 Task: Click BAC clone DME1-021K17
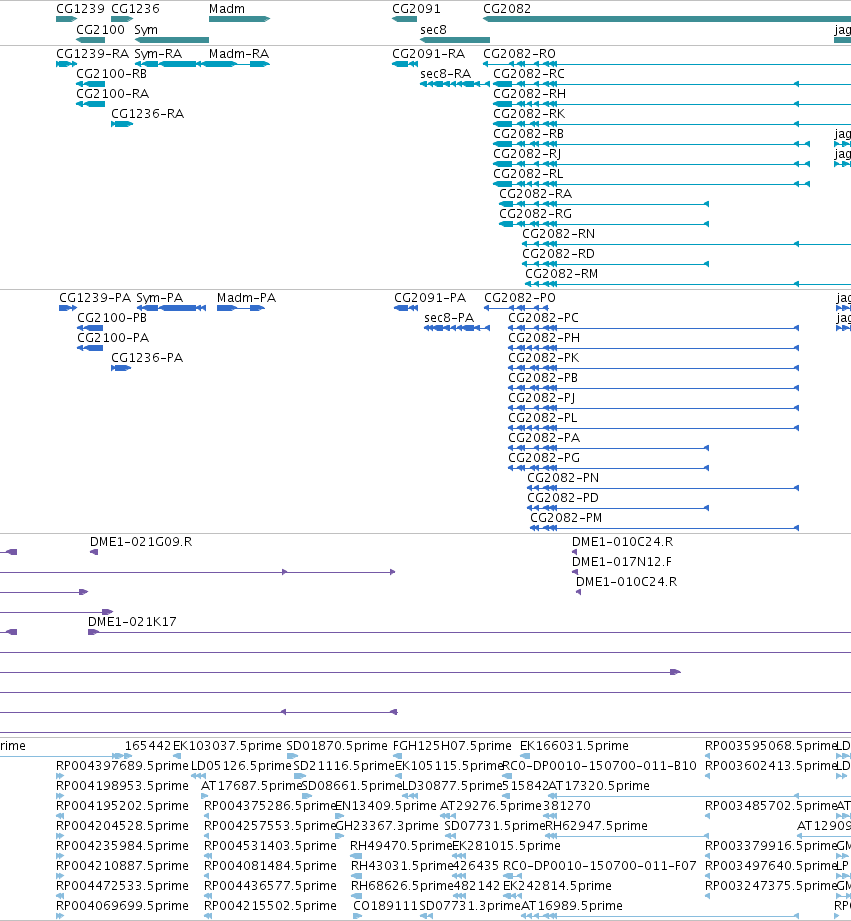click(132, 621)
